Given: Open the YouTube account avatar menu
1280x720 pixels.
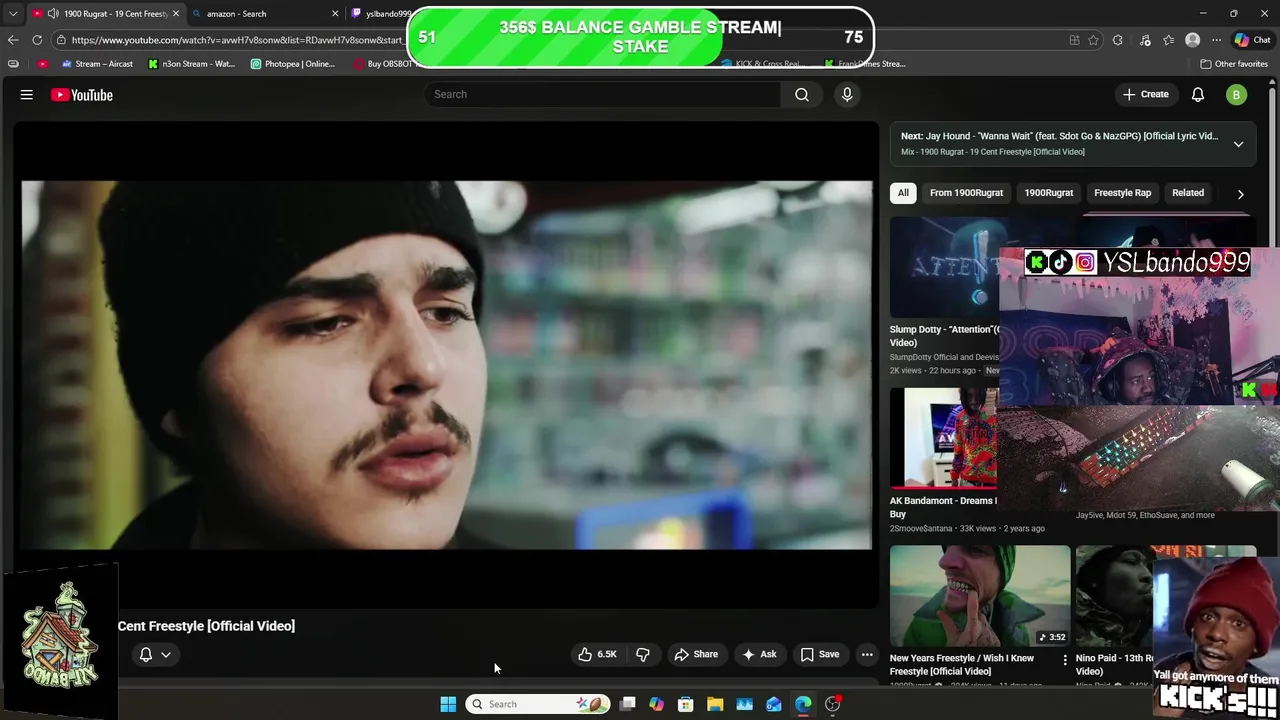Looking at the screenshot, I should point(1236,95).
